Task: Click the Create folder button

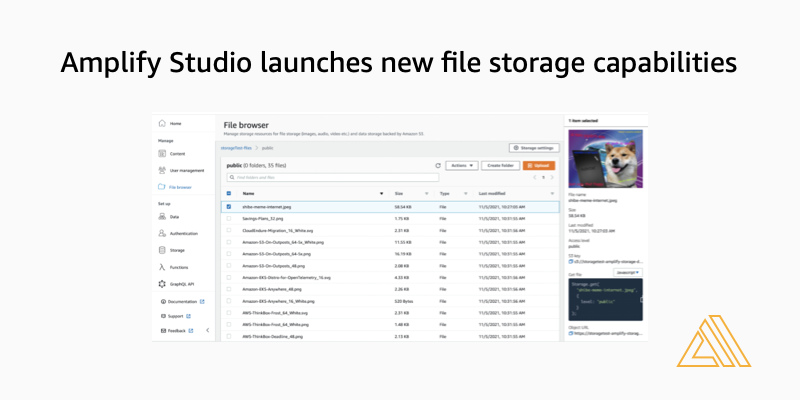Action: pos(501,166)
